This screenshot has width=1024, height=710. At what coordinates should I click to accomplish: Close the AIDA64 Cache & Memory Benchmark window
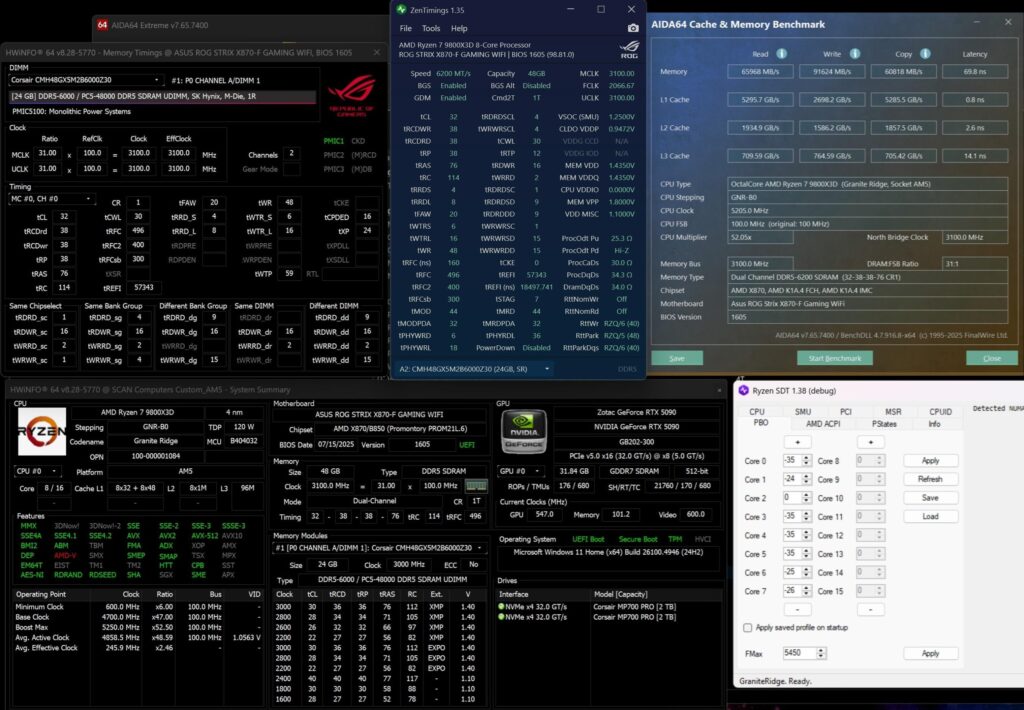click(x=1008, y=22)
